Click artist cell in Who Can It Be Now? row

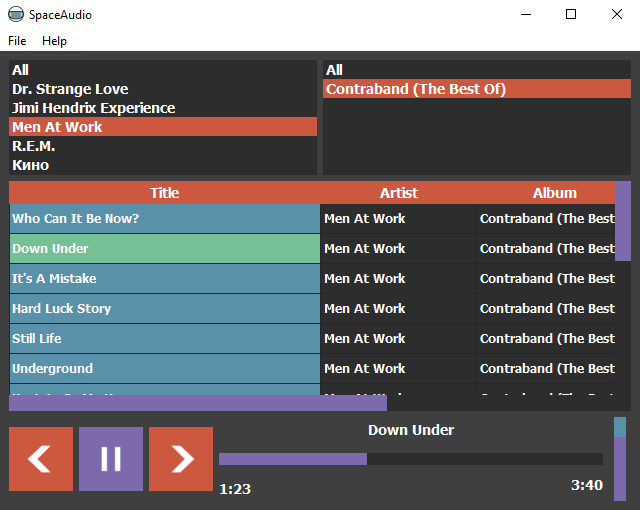[x=398, y=219]
